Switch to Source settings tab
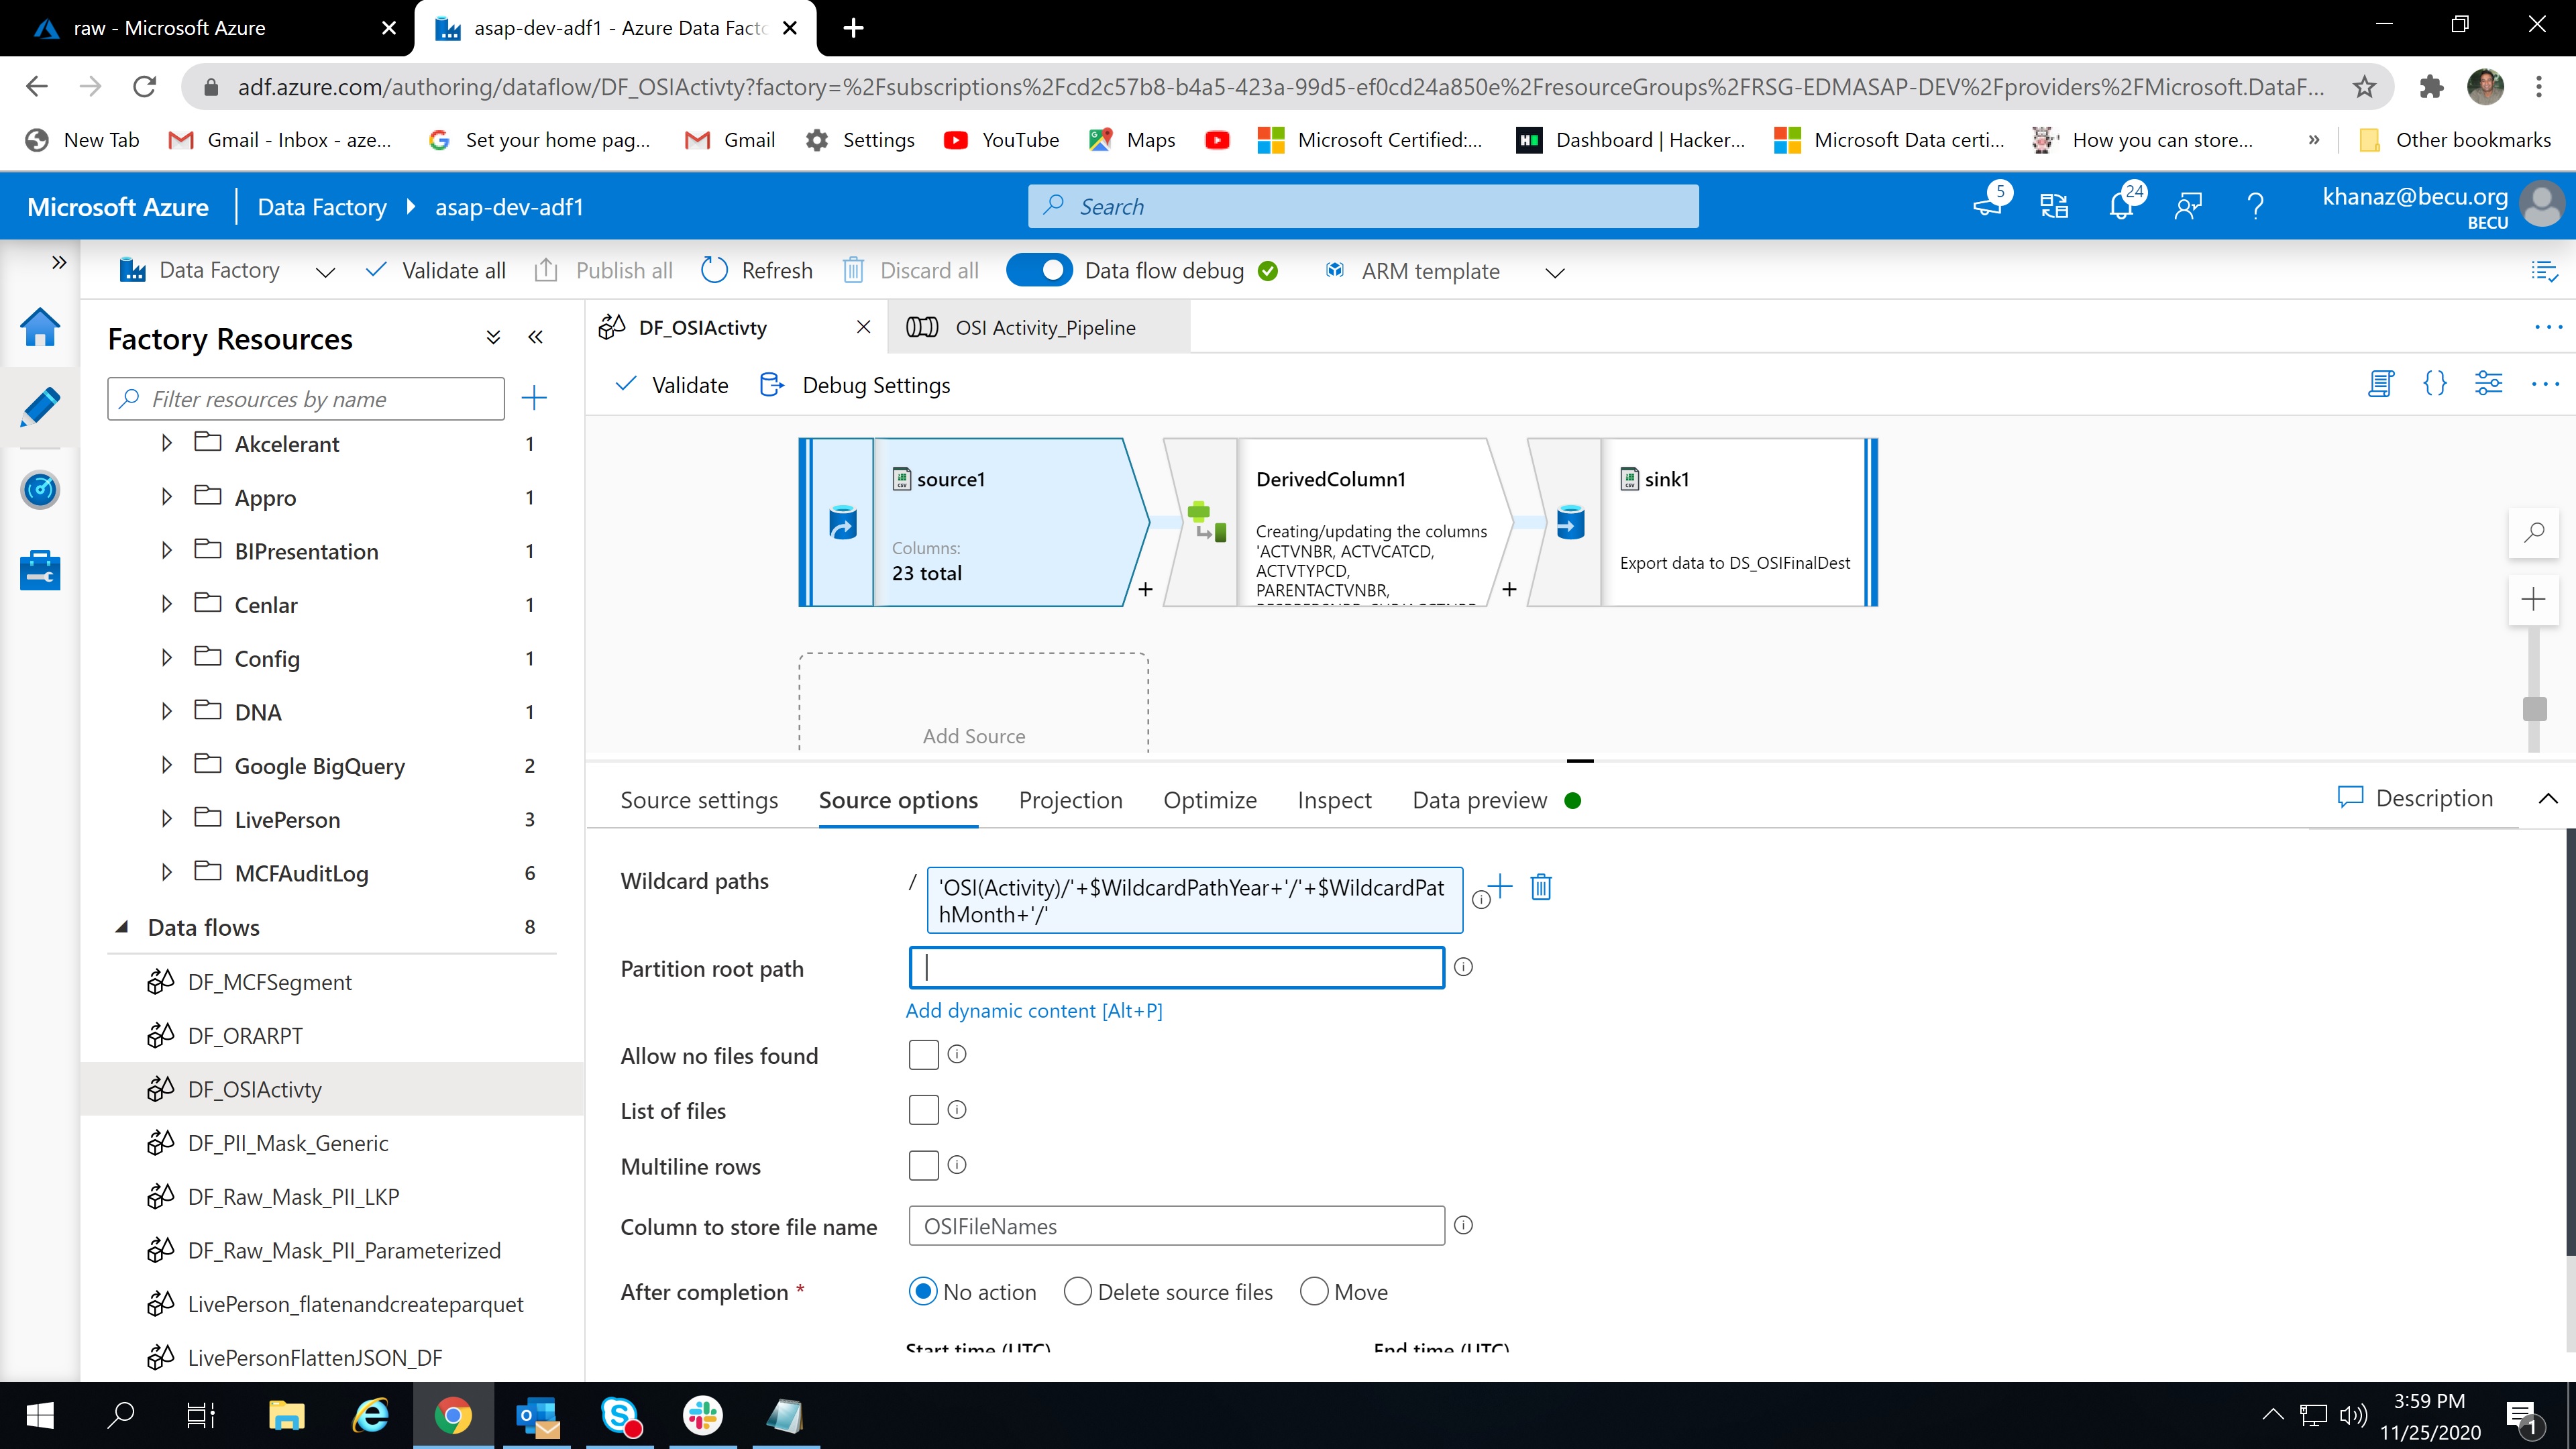 699,800
